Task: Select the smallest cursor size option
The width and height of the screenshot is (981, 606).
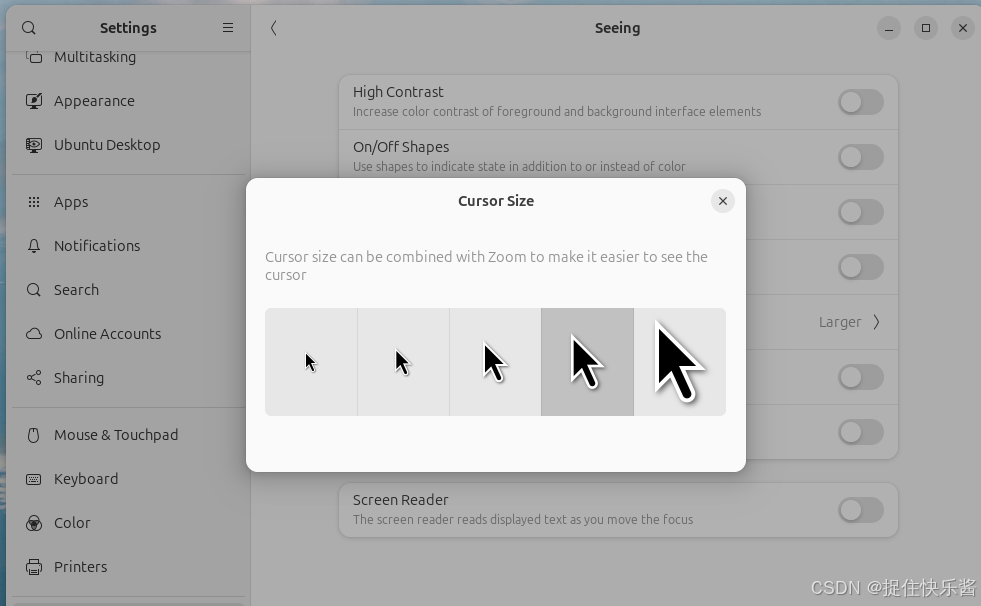Action: click(311, 361)
